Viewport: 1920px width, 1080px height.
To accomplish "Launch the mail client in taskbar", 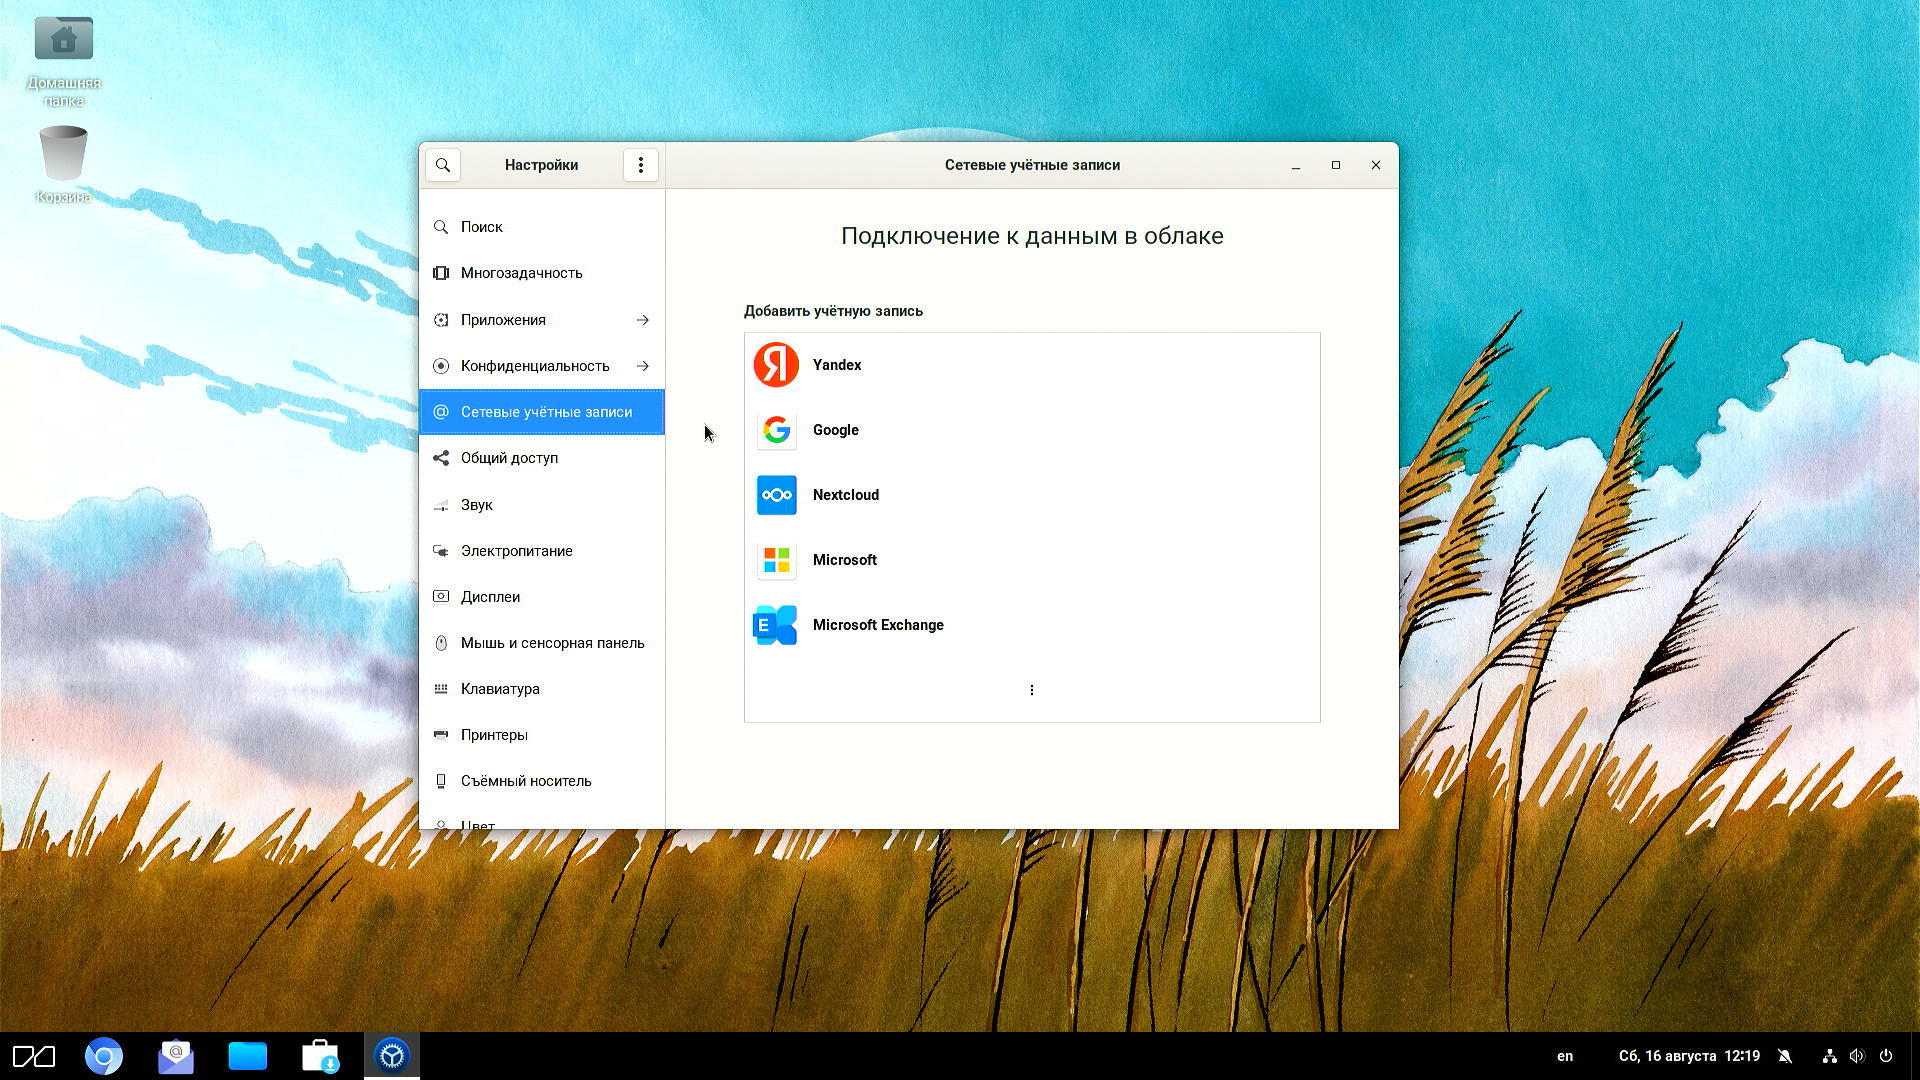I will (x=176, y=1056).
